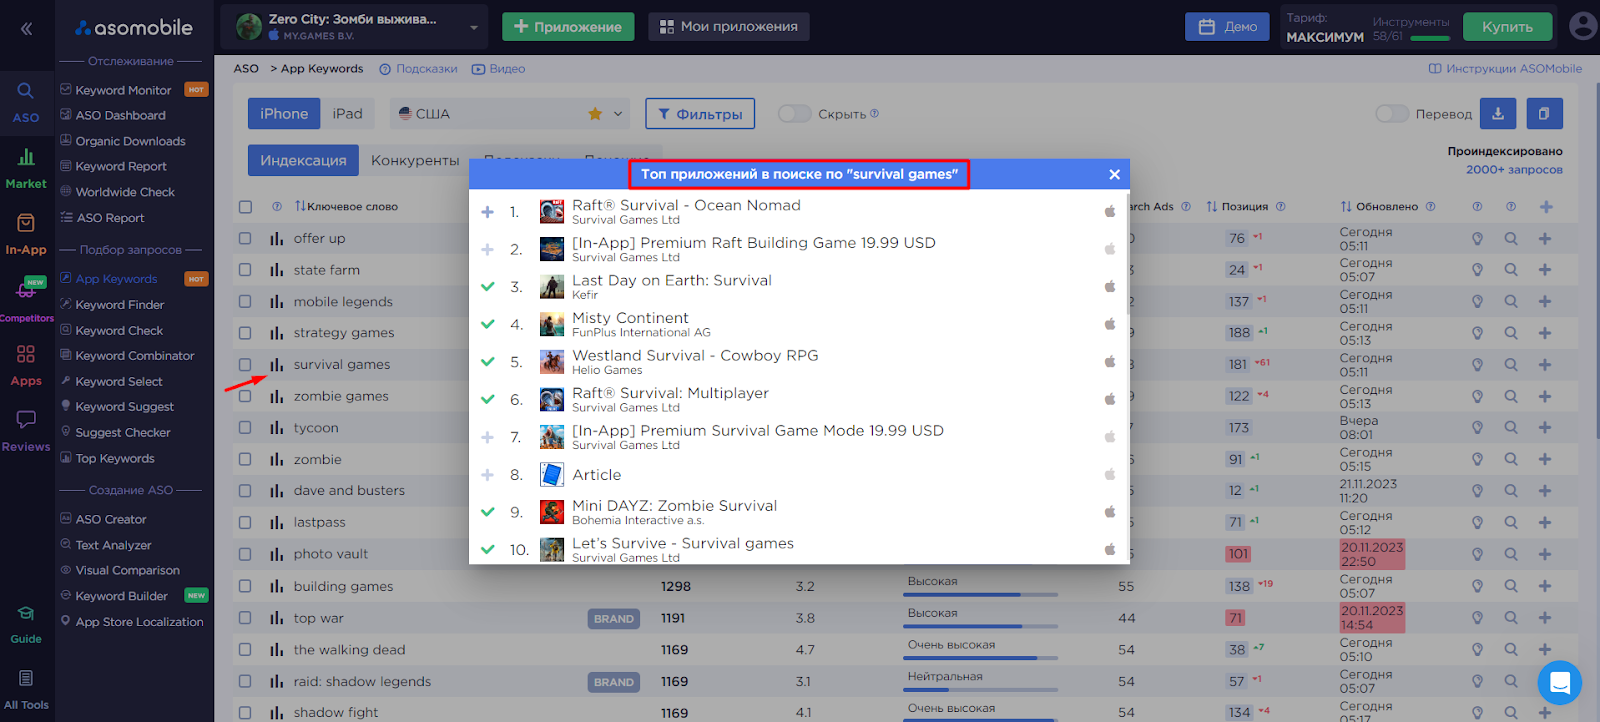
Task: Click location pin icon in state farm row
Action: click(1477, 270)
